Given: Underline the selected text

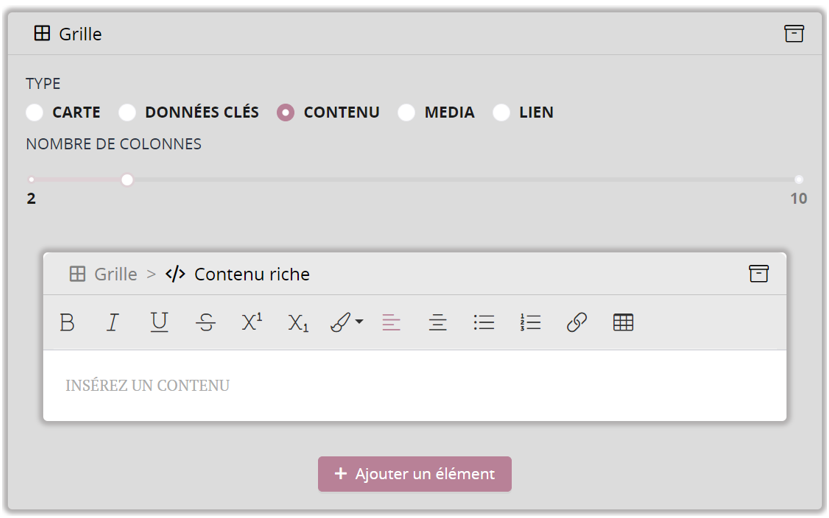Looking at the screenshot, I should 159,322.
